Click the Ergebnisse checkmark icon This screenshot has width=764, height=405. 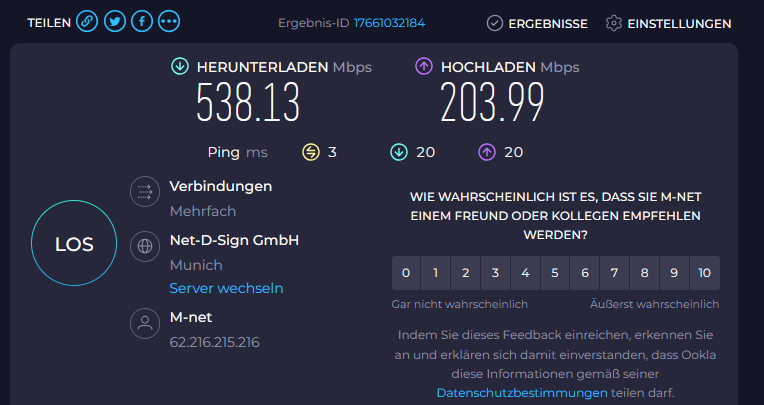[495, 23]
